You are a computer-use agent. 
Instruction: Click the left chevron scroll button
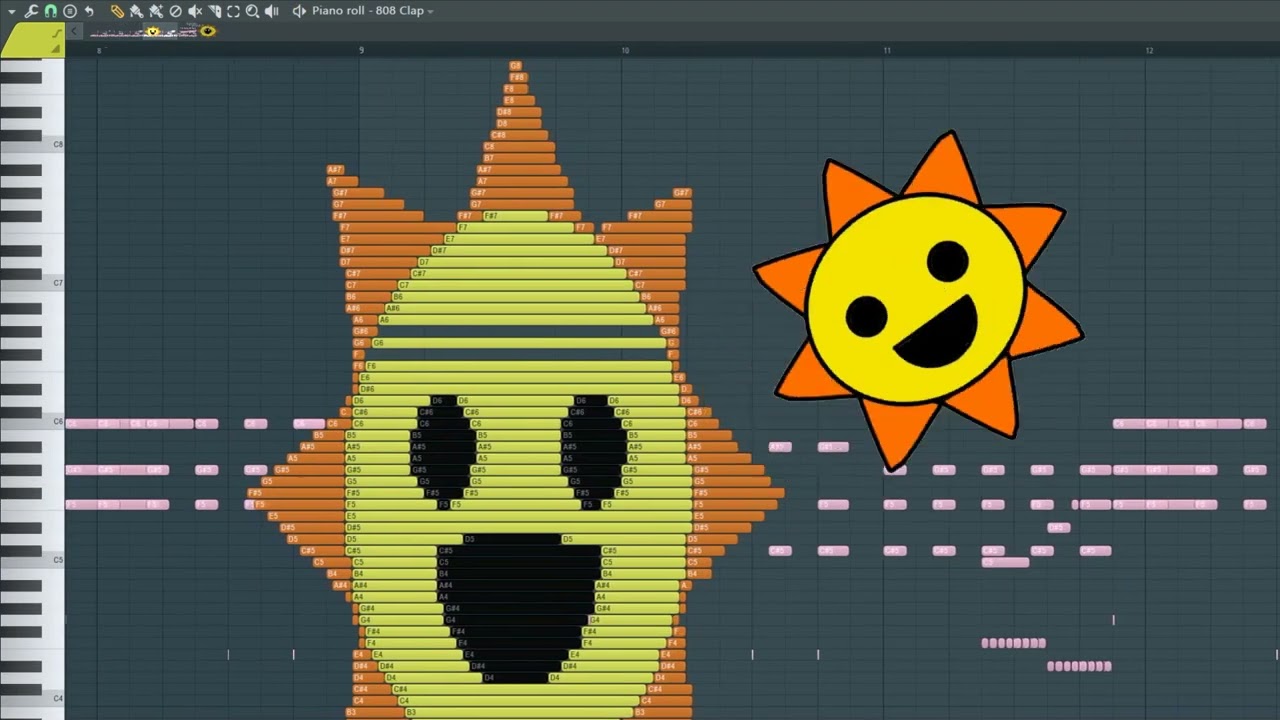point(74,32)
